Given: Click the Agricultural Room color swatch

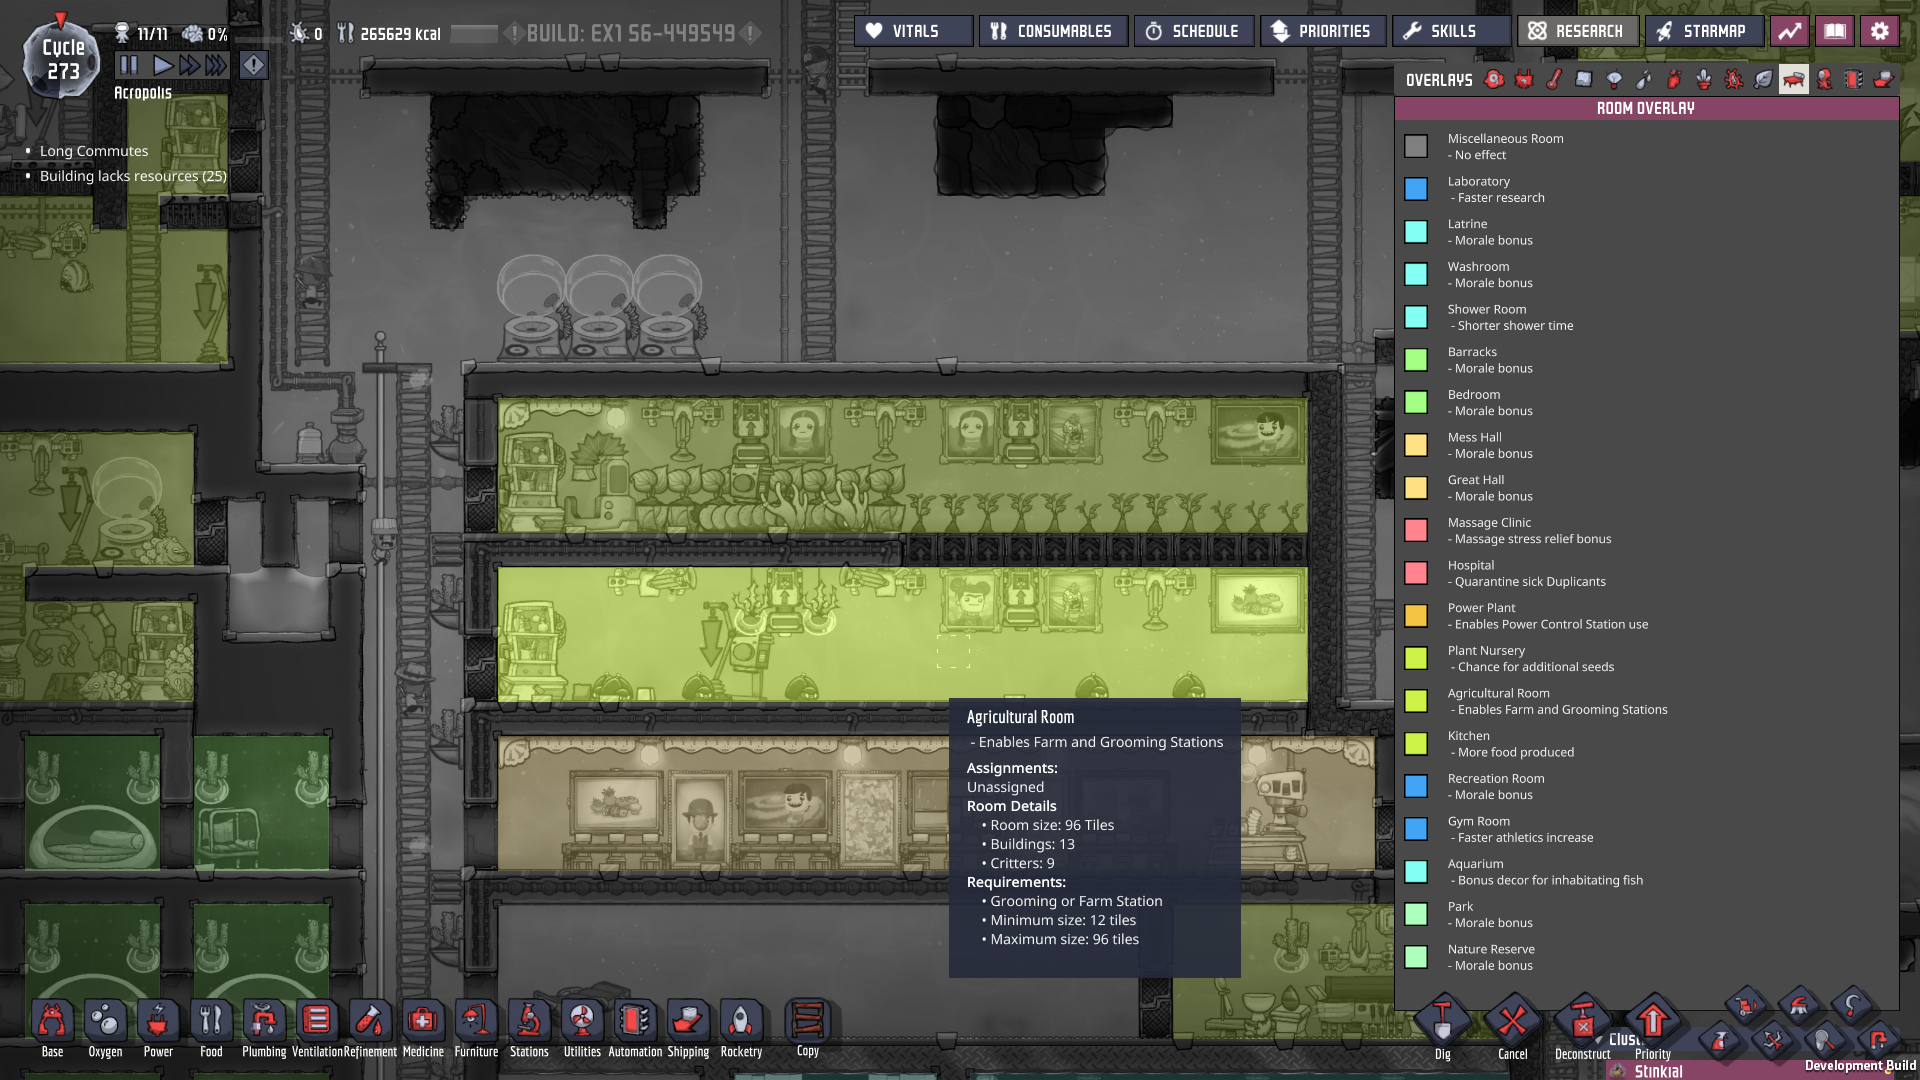Looking at the screenshot, I should tap(1415, 701).
